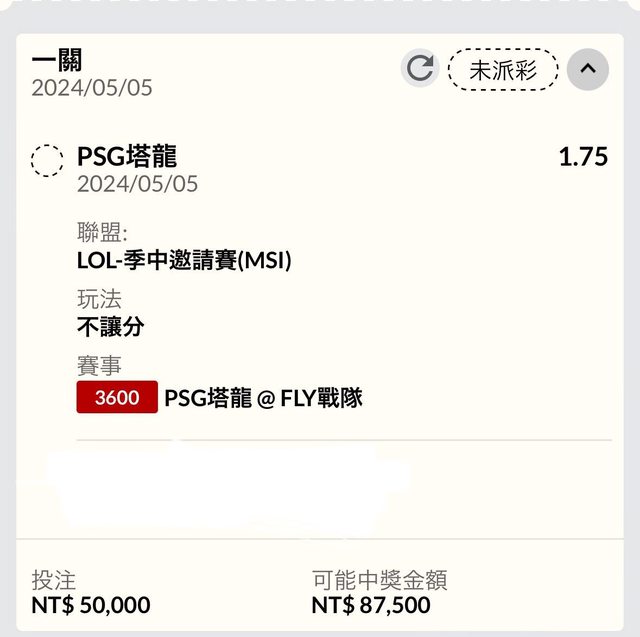Click the PSG塔龍 @ FLY戰隊 match name
Screen dimensions: 640x637
(x=263, y=398)
